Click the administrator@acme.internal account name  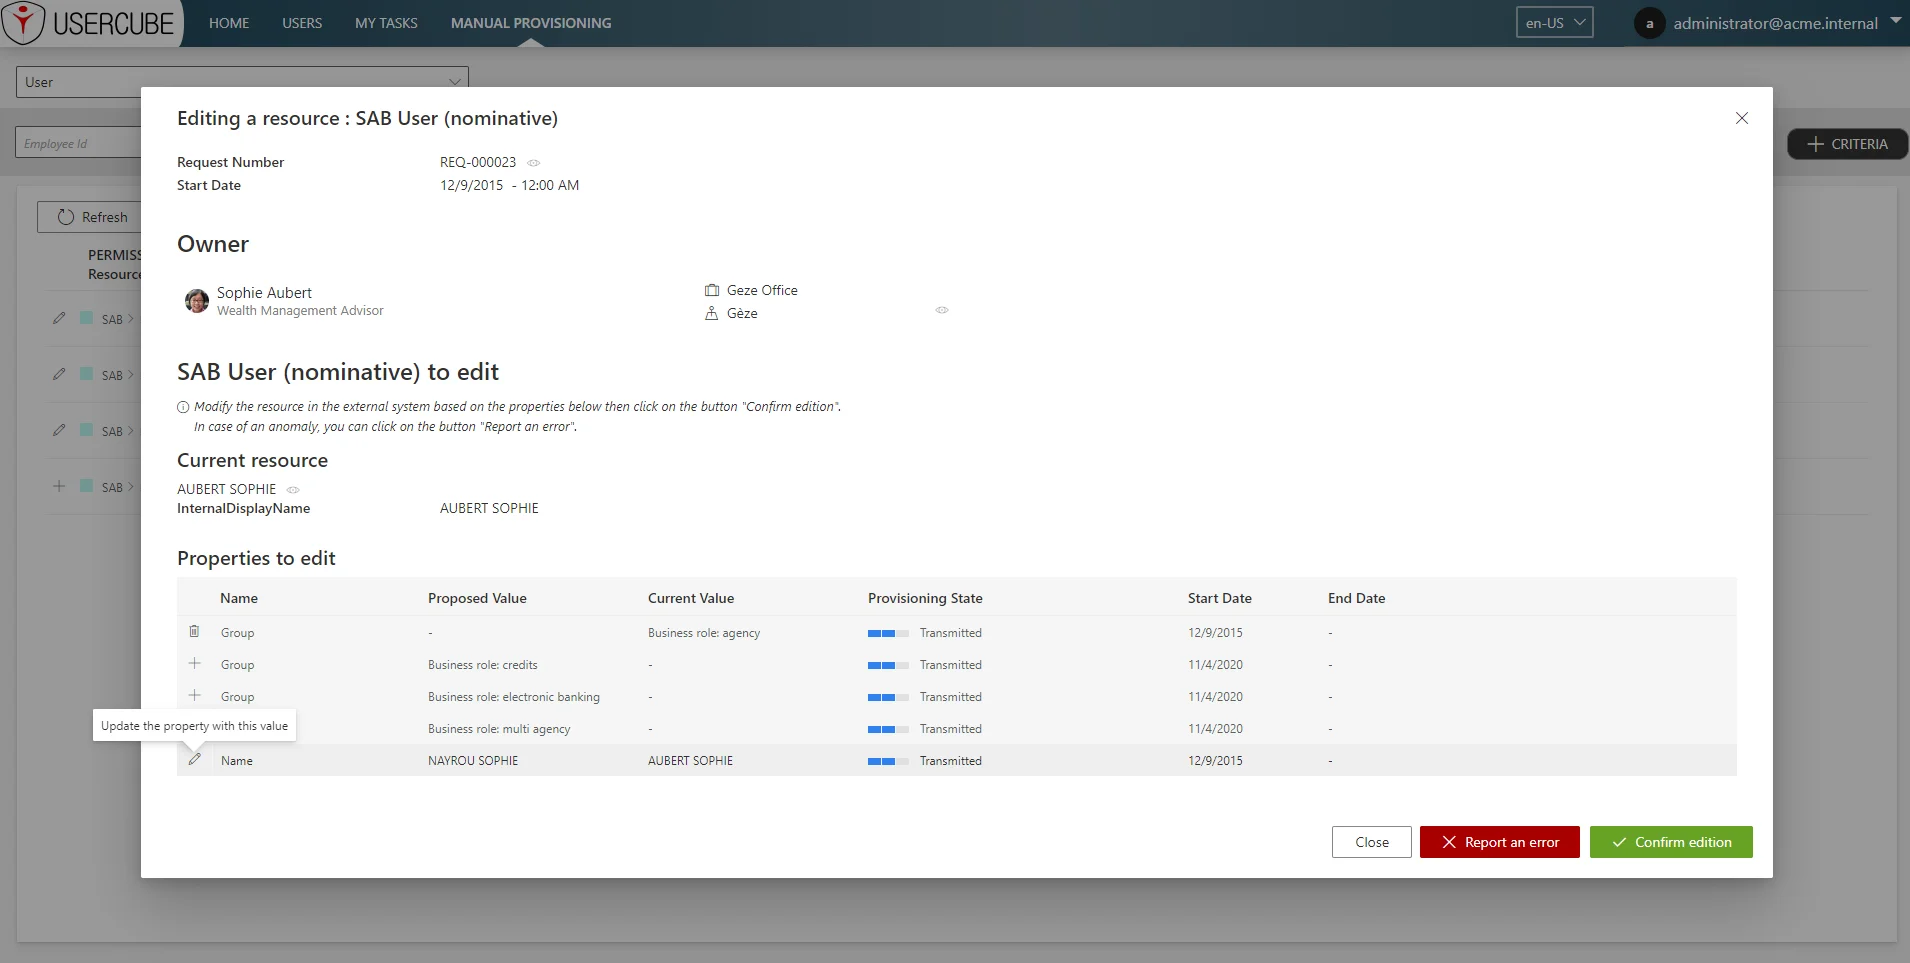pyautogui.click(x=1776, y=23)
